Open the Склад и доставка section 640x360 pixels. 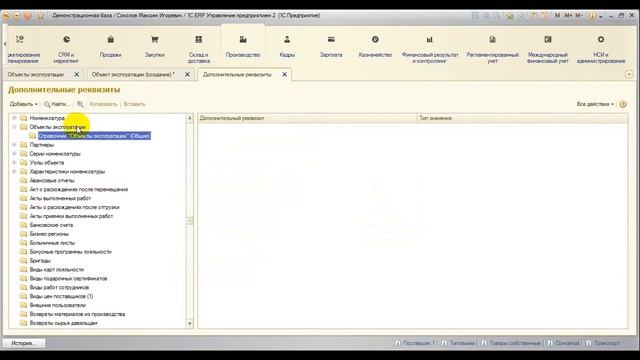click(x=199, y=49)
